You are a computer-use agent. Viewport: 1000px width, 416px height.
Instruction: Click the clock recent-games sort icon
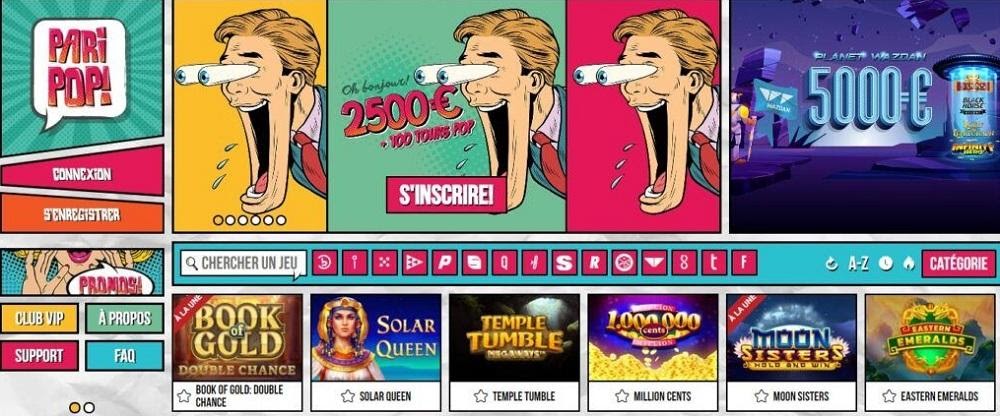coord(885,263)
